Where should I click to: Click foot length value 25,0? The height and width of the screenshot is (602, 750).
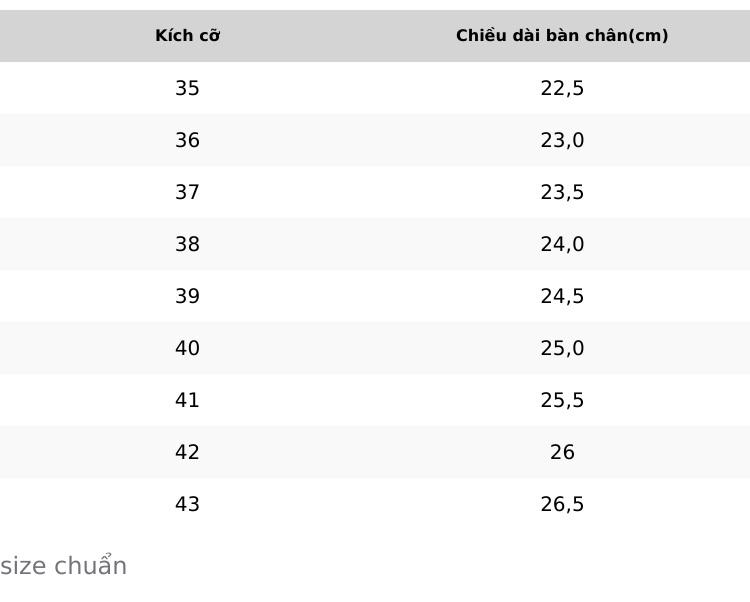(562, 348)
